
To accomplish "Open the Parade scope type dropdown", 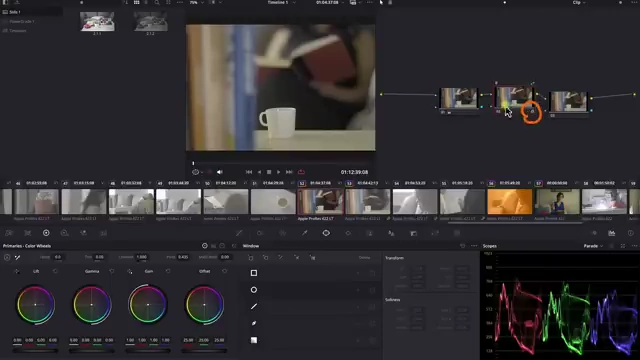I will [593, 246].
